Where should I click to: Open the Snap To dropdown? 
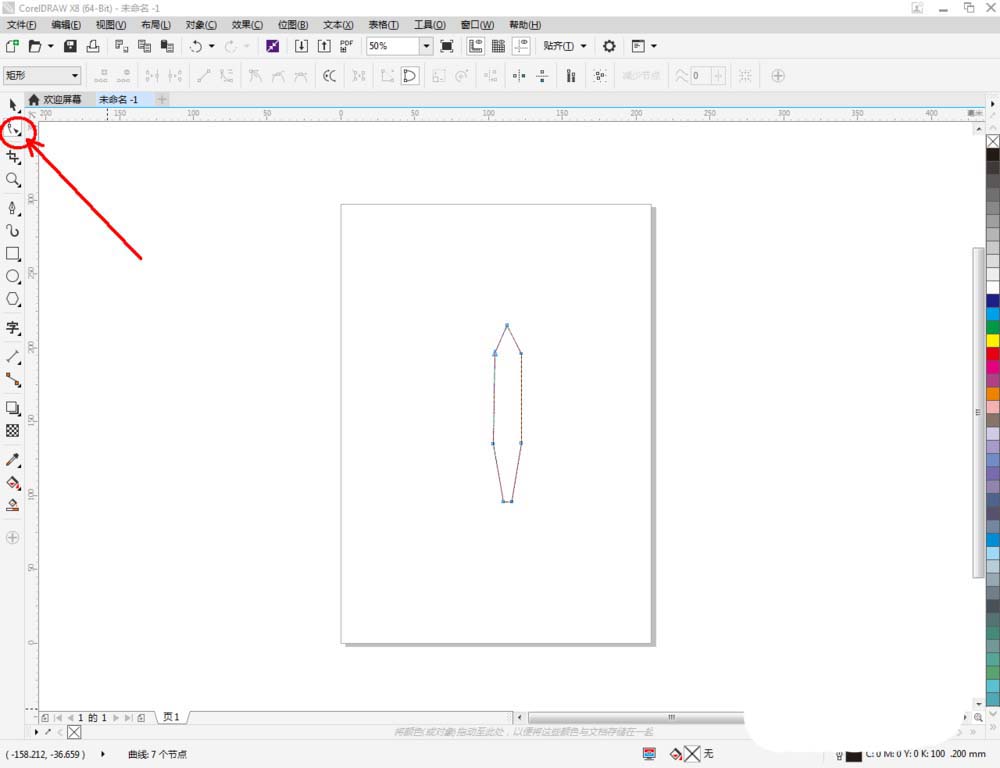[564, 46]
